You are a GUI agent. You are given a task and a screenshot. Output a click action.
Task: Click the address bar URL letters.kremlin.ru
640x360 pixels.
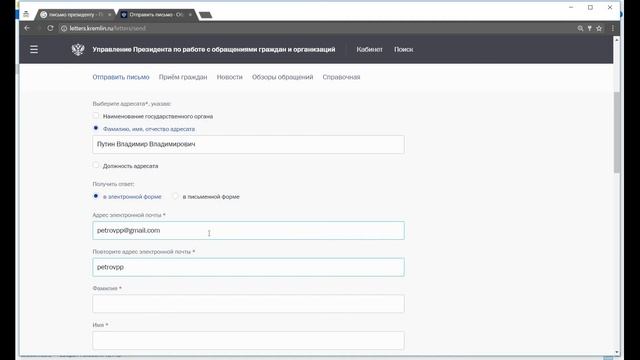coord(107,29)
